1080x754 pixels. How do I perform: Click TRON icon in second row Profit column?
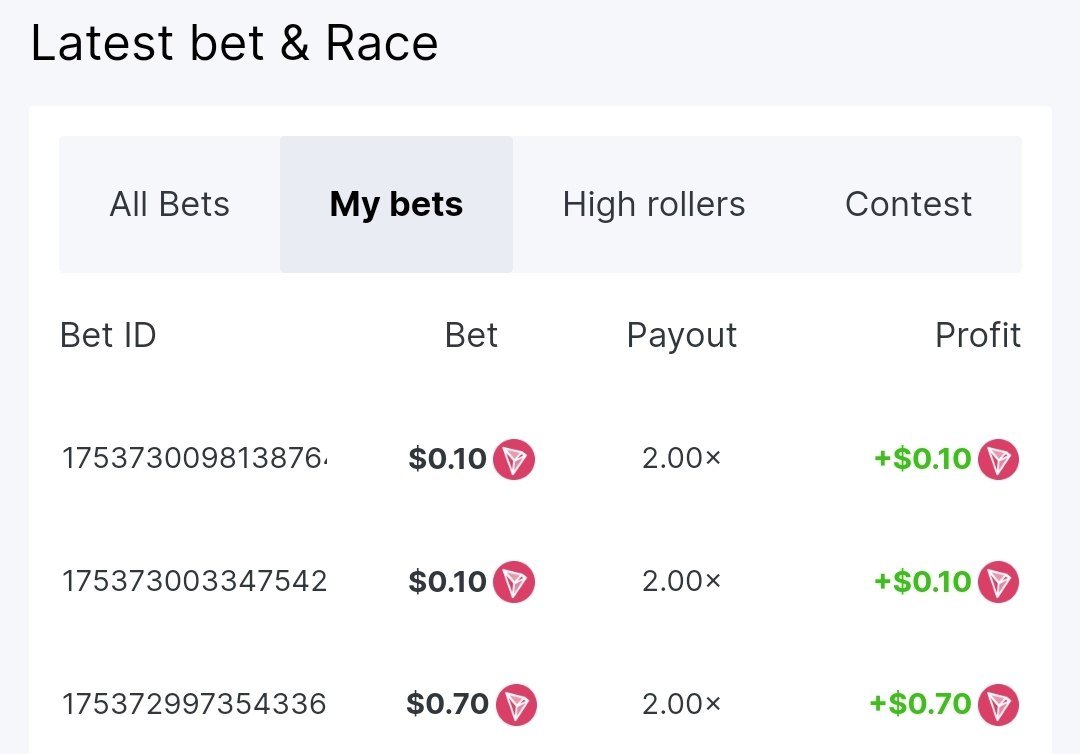pos(998,582)
